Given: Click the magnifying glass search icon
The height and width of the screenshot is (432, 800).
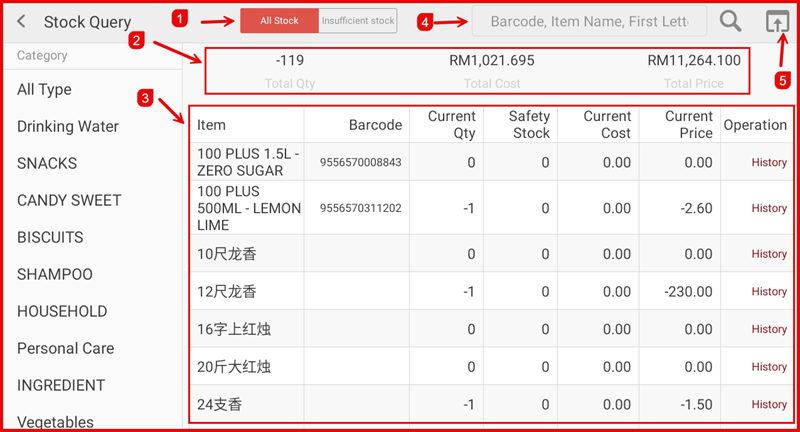Looking at the screenshot, I should tap(731, 21).
